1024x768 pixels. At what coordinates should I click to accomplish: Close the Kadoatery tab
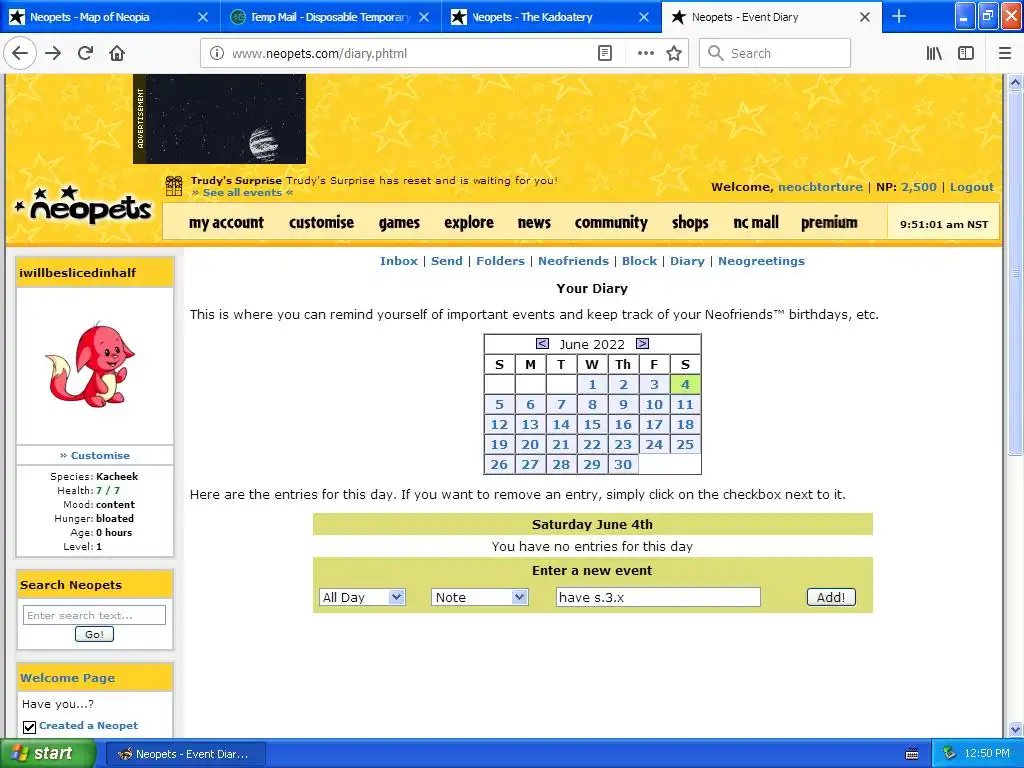(x=644, y=17)
